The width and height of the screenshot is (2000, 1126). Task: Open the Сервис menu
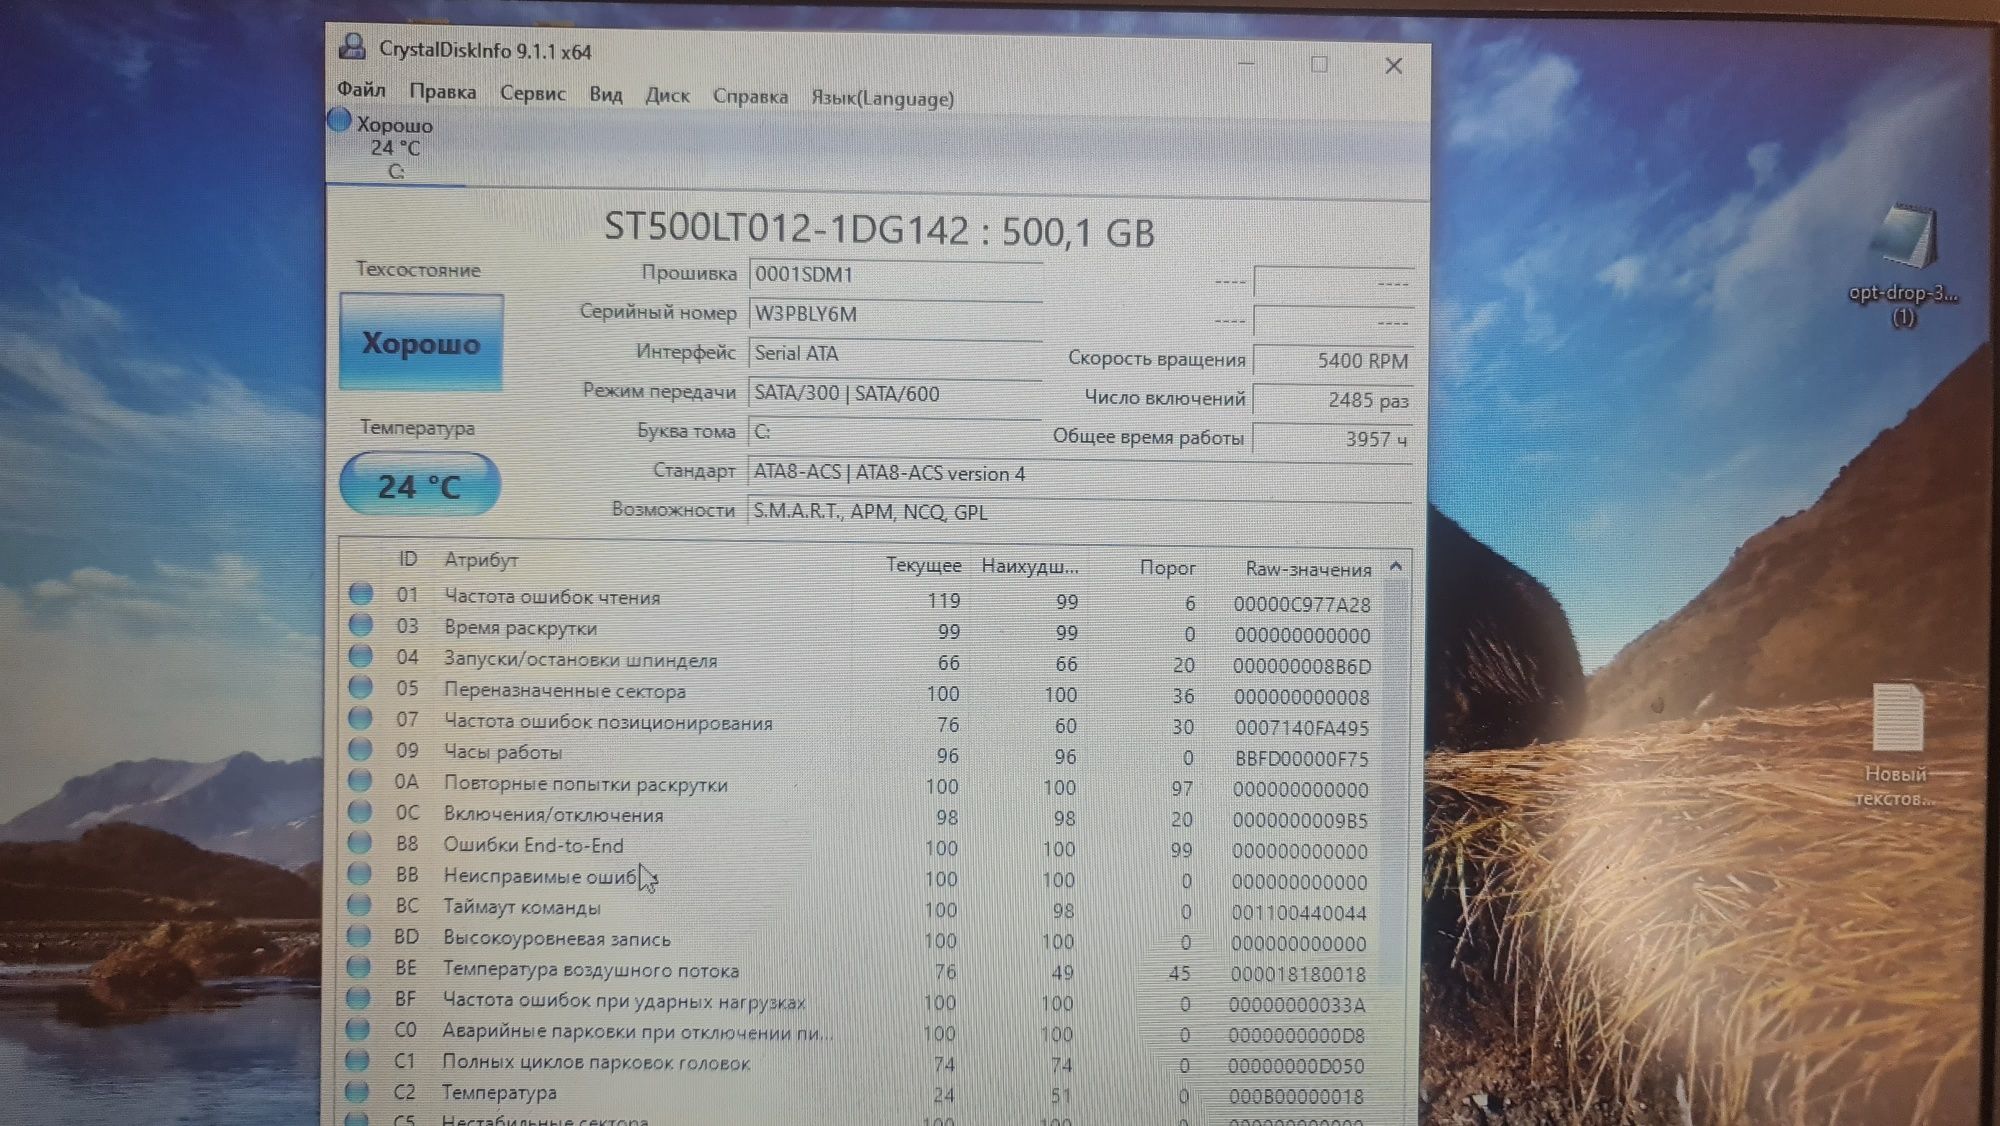532,93
